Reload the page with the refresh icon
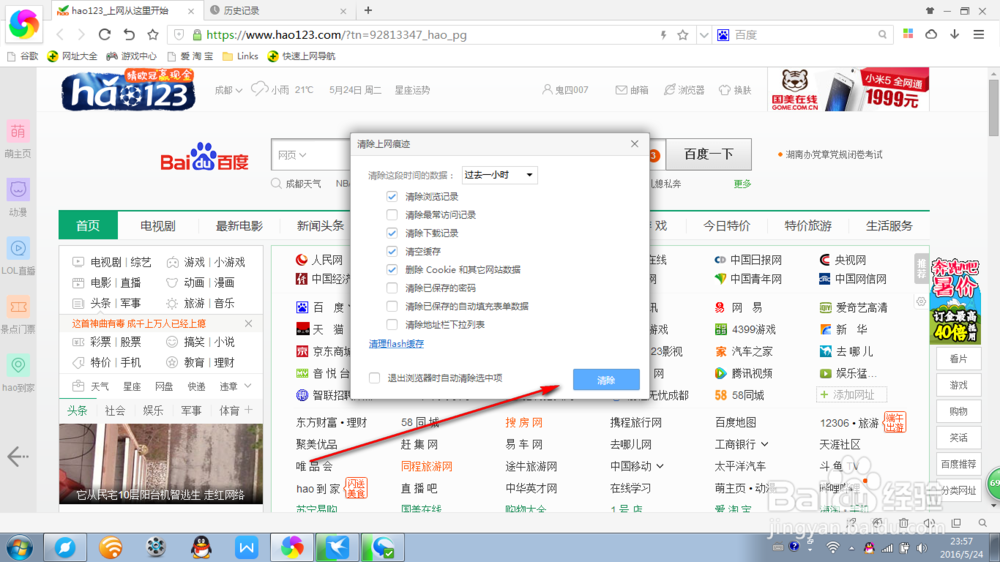This screenshot has height=562, width=1000. (105, 34)
